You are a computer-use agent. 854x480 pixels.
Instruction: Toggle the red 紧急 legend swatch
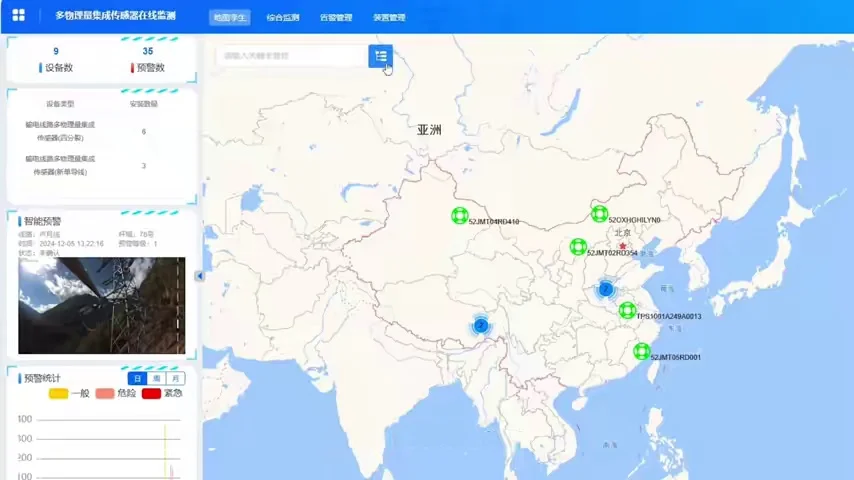(x=151, y=393)
